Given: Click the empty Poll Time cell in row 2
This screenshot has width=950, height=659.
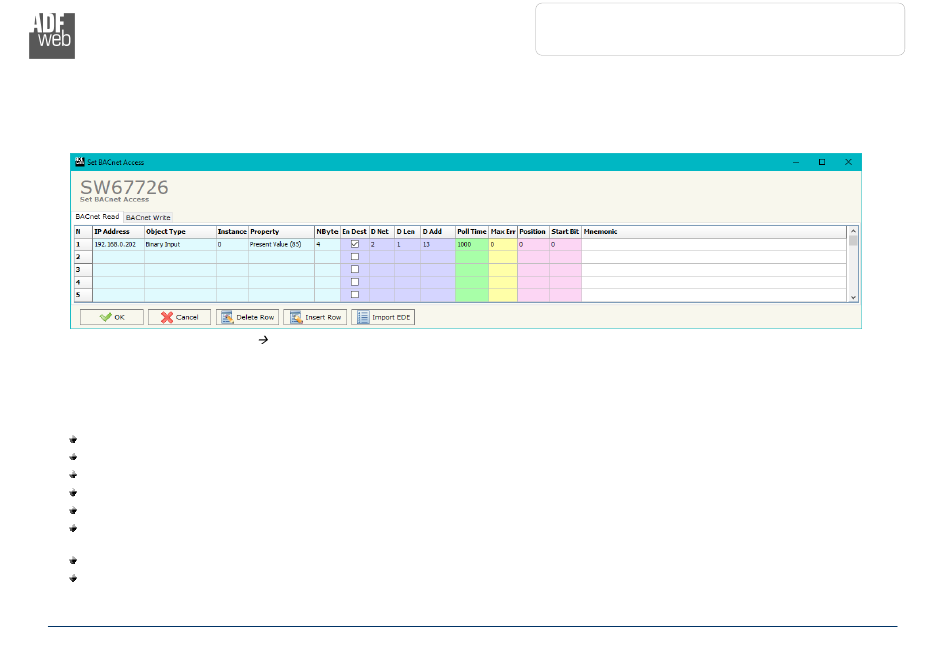Looking at the screenshot, I should (x=471, y=257).
